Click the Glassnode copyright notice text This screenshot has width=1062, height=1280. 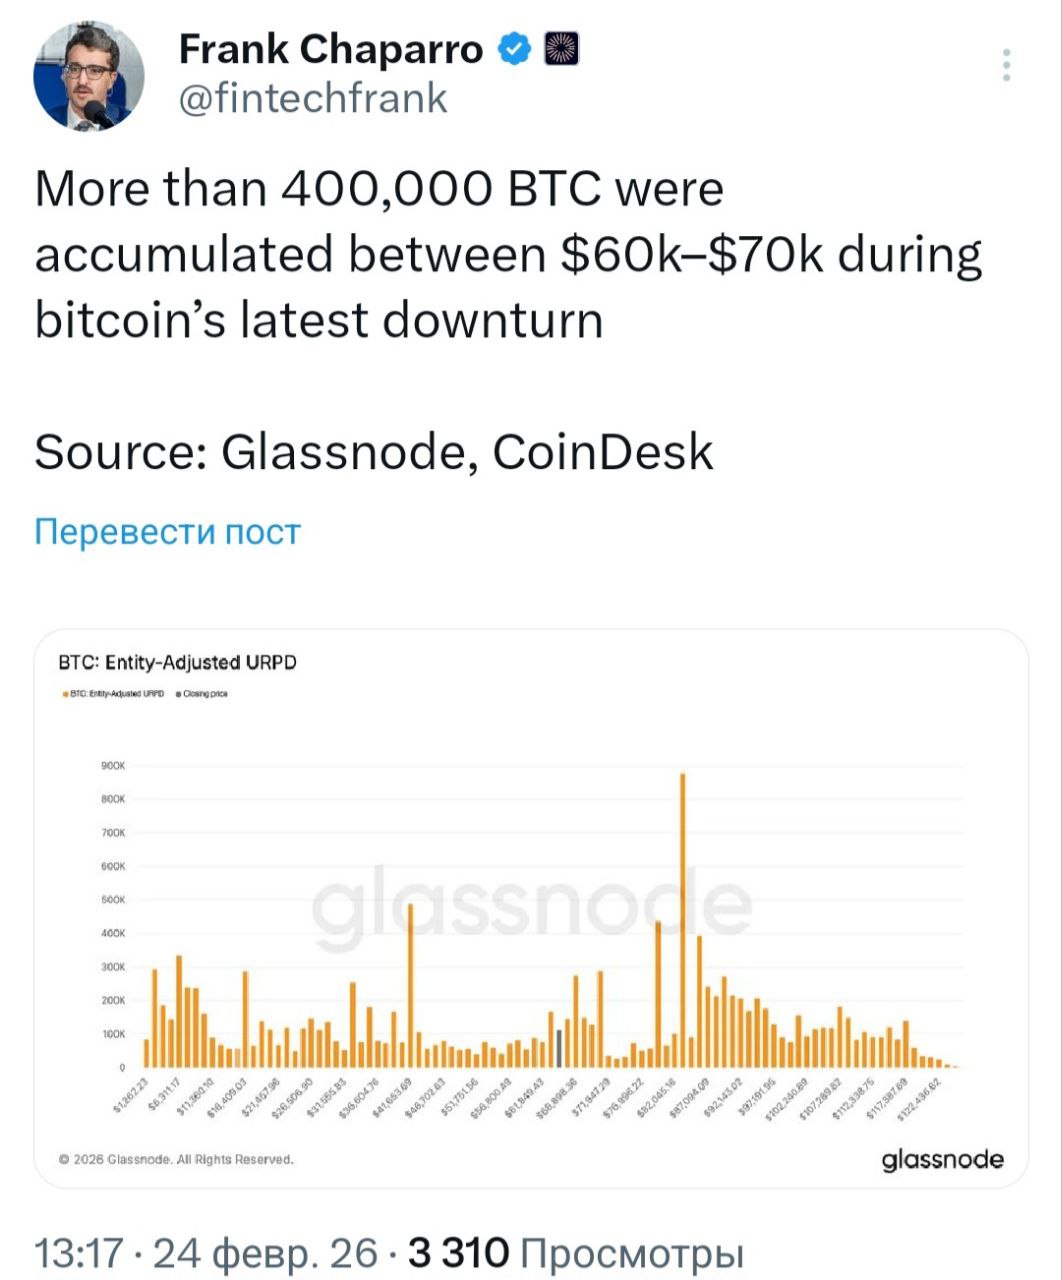point(176,1160)
